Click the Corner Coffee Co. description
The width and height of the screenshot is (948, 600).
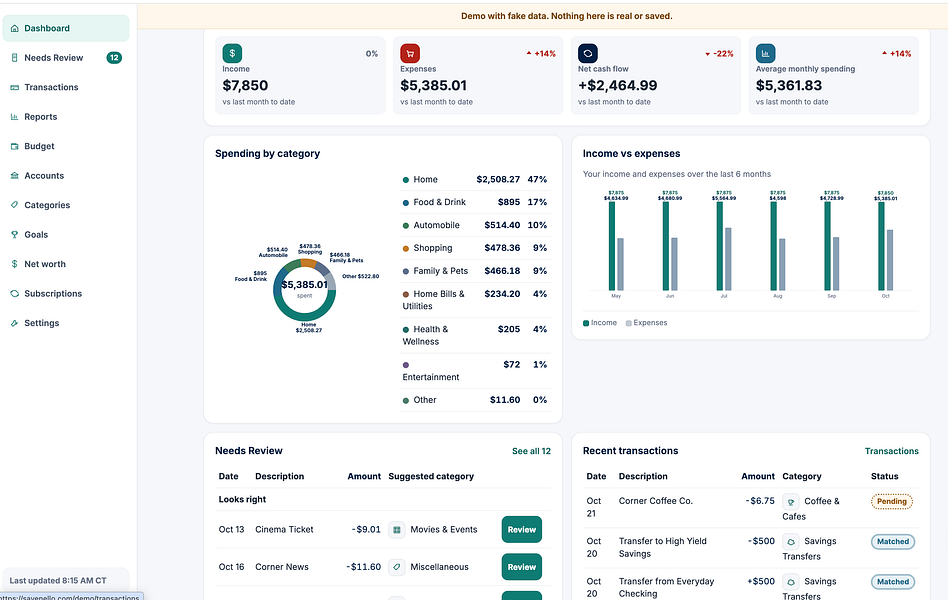(655, 501)
